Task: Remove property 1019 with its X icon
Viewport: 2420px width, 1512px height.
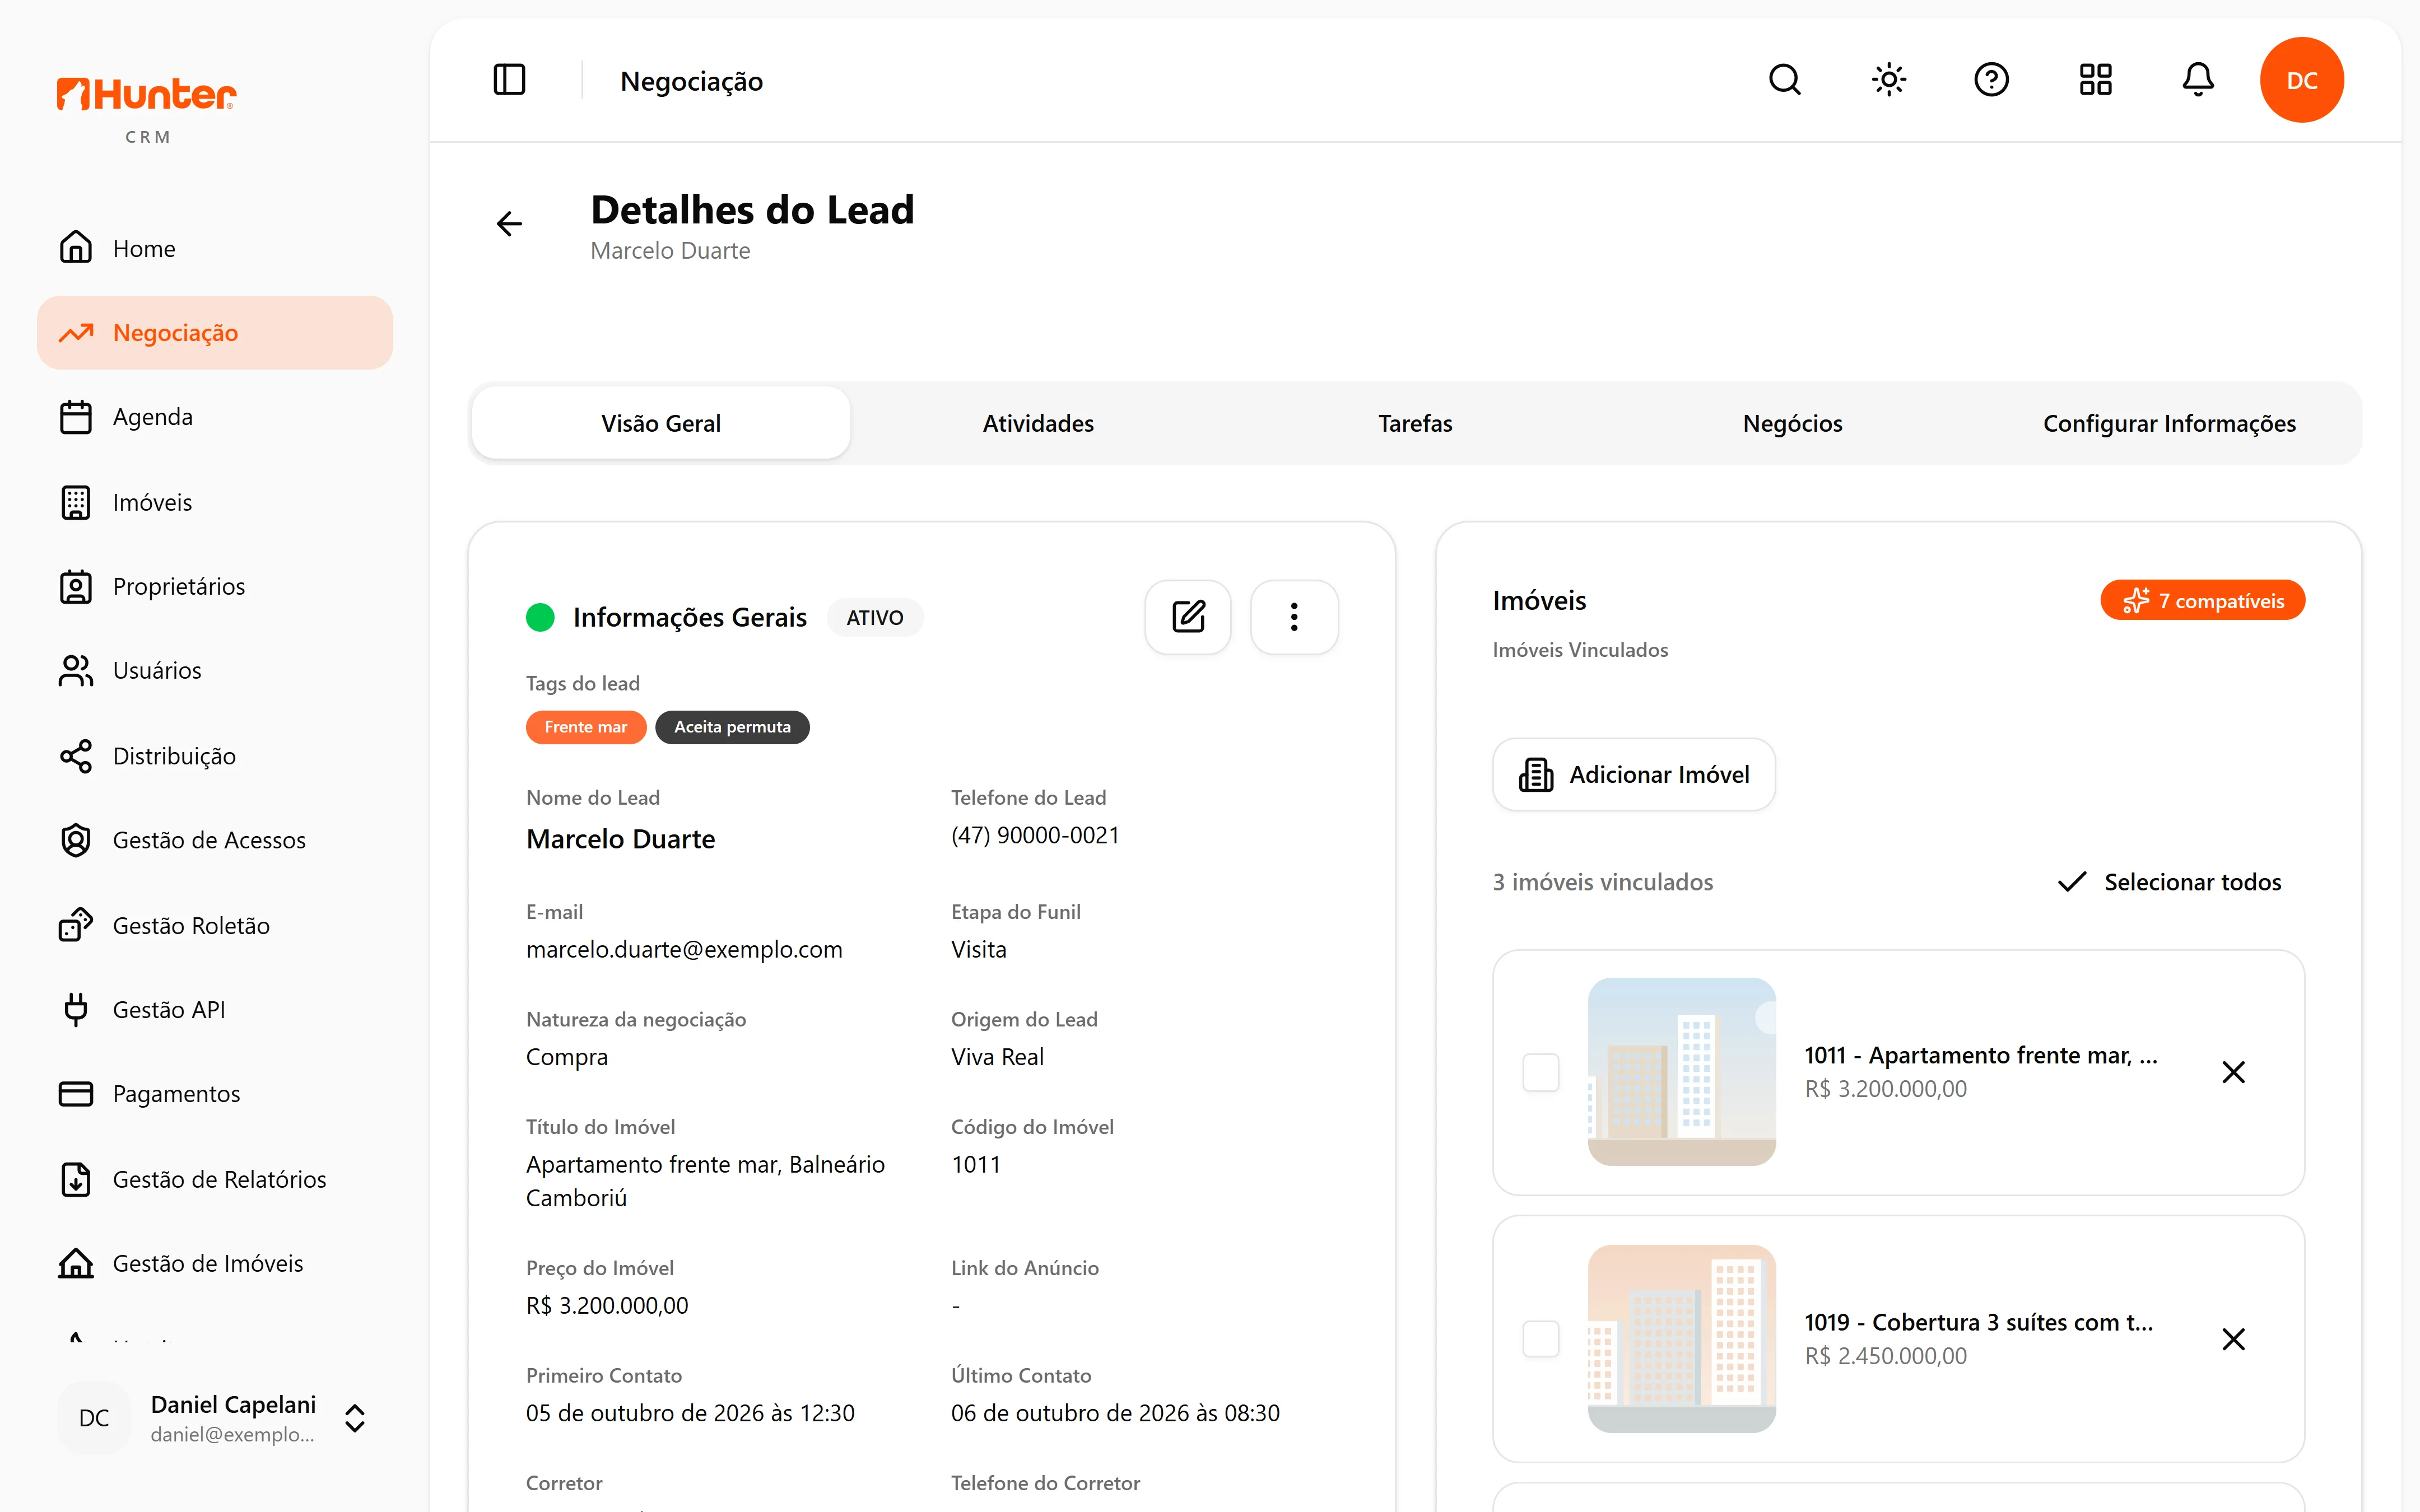Action: (x=2233, y=1339)
